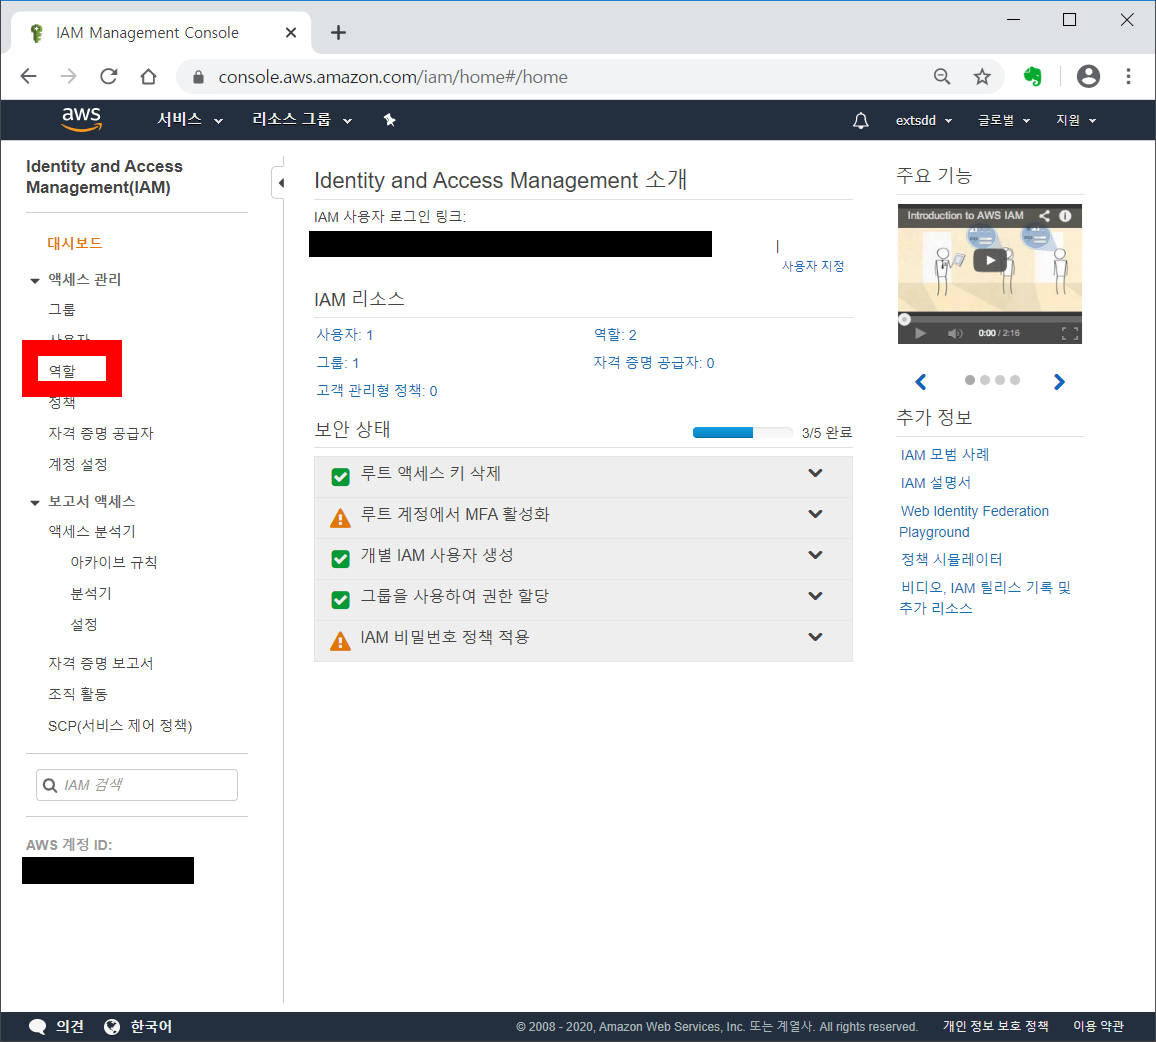This screenshot has width=1156, height=1042.
Task: Open the 고객 관리형 정책: 0 link
Action: (x=377, y=391)
